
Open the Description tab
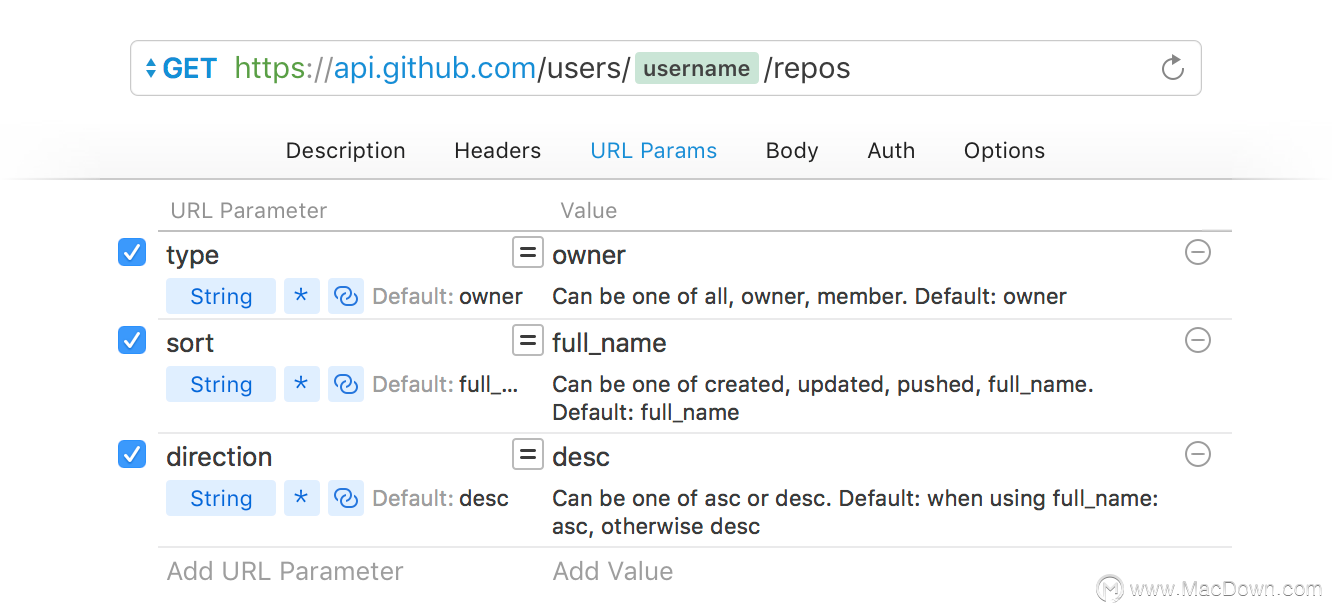coord(346,151)
